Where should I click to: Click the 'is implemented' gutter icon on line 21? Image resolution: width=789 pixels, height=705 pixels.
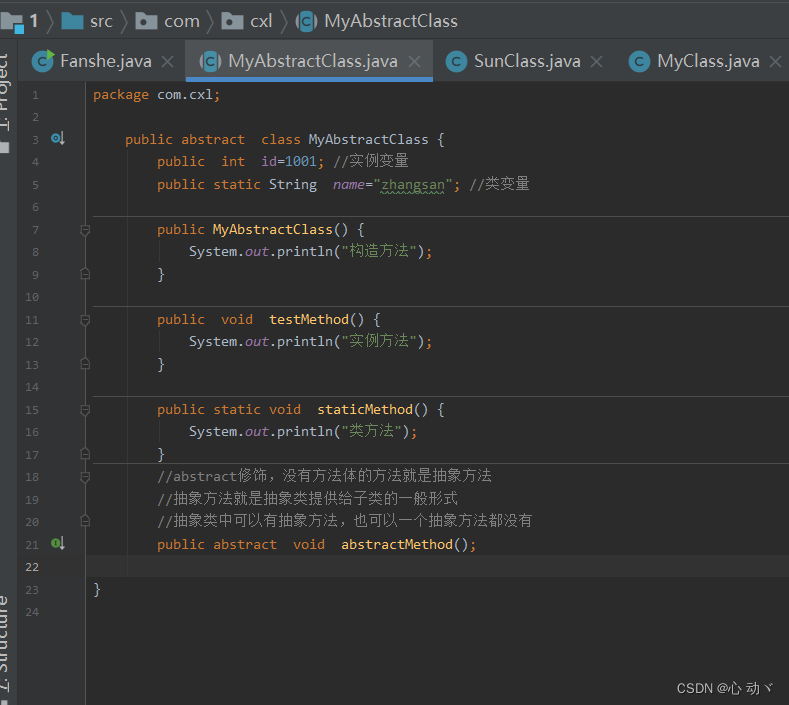click(58, 543)
